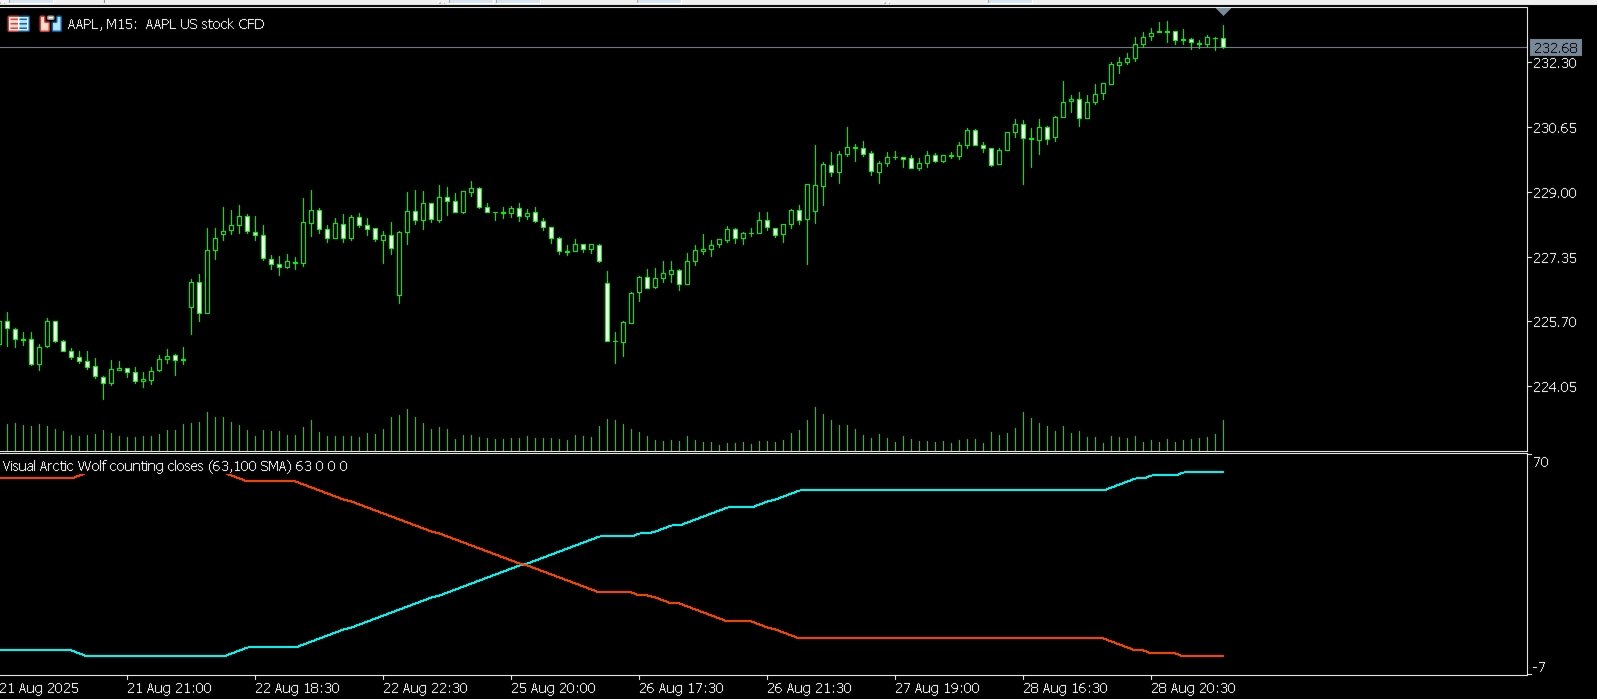Click the '26 Aug 21:30' time label

pyautogui.click(x=809, y=688)
